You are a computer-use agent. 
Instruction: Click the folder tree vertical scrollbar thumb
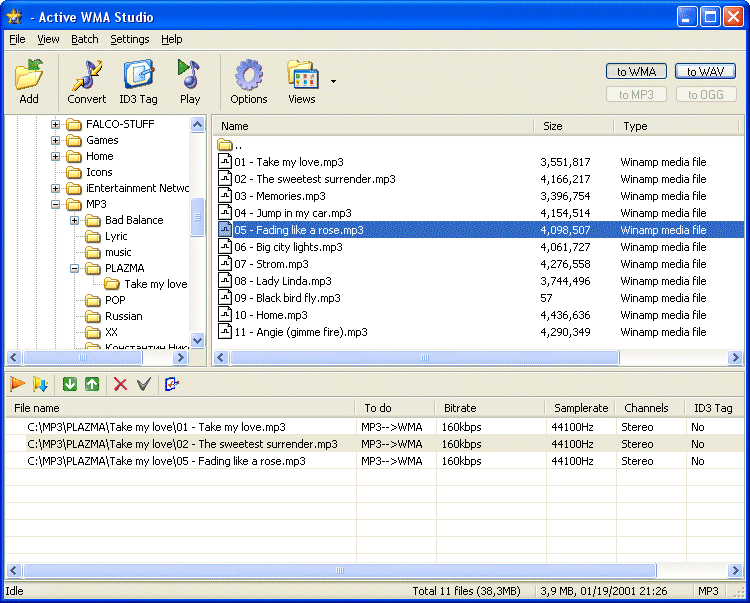tap(197, 217)
